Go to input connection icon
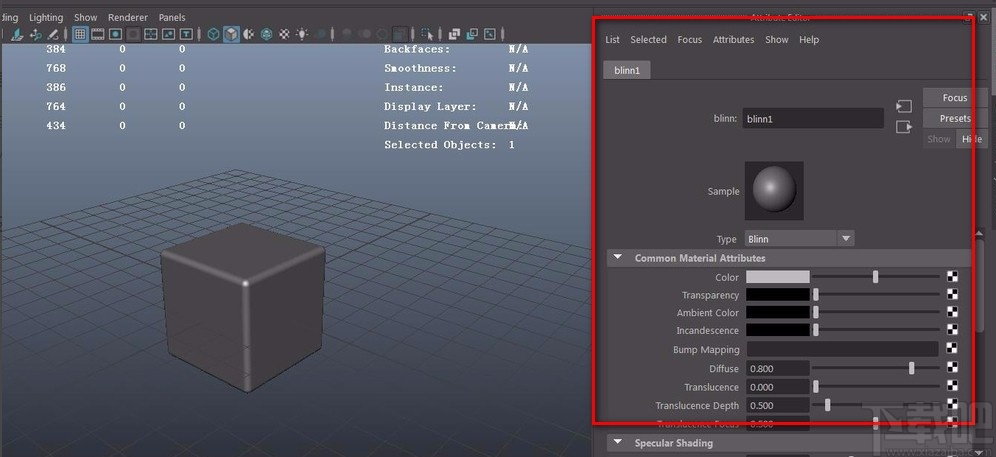This screenshot has width=996, height=457. coord(903,107)
